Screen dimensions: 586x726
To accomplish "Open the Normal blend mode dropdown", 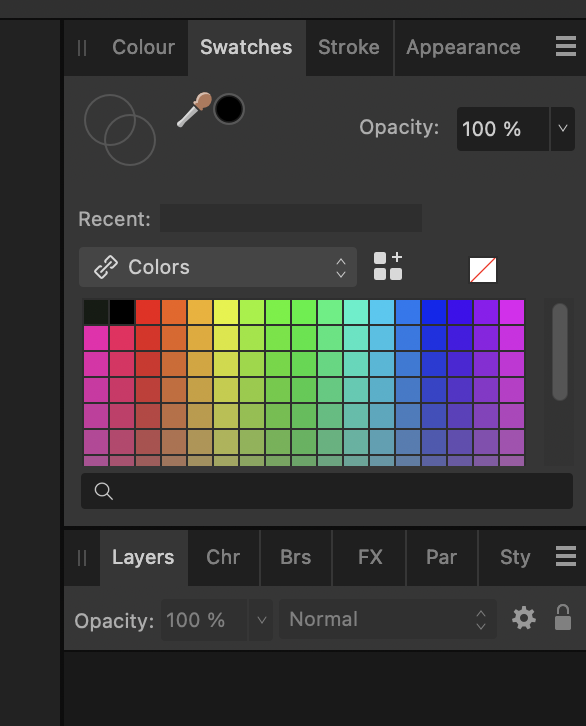I will point(388,620).
